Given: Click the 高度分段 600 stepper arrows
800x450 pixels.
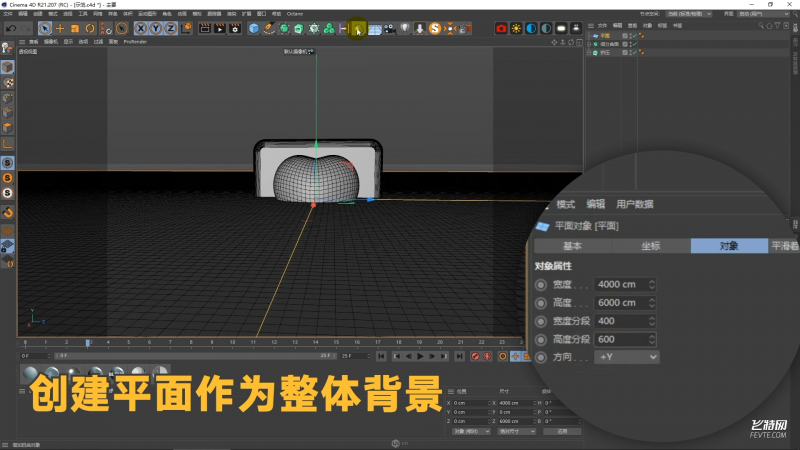Looking at the screenshot, I should pos(652,339).
